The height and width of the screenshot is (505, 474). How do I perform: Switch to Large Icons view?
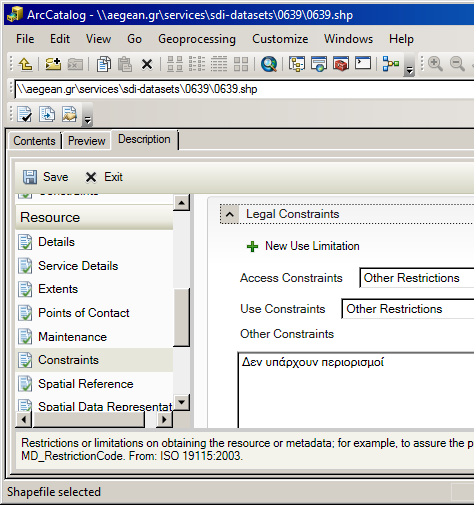pyautogui.click(x=175, y=64)
